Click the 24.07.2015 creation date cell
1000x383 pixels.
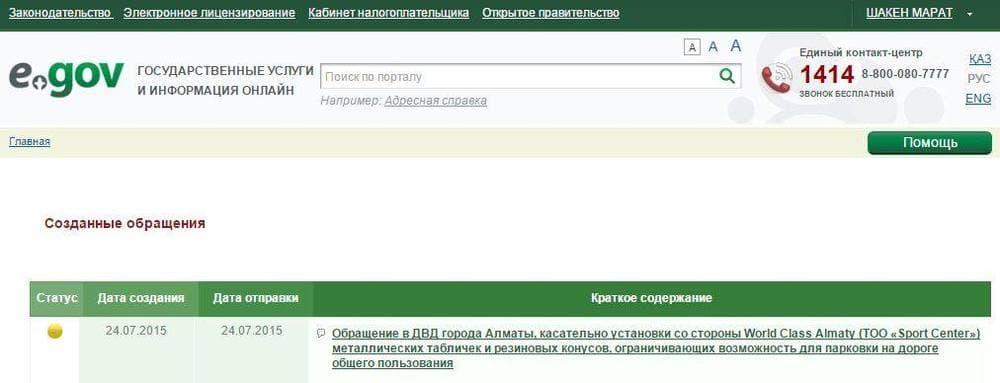click(136, 331)
